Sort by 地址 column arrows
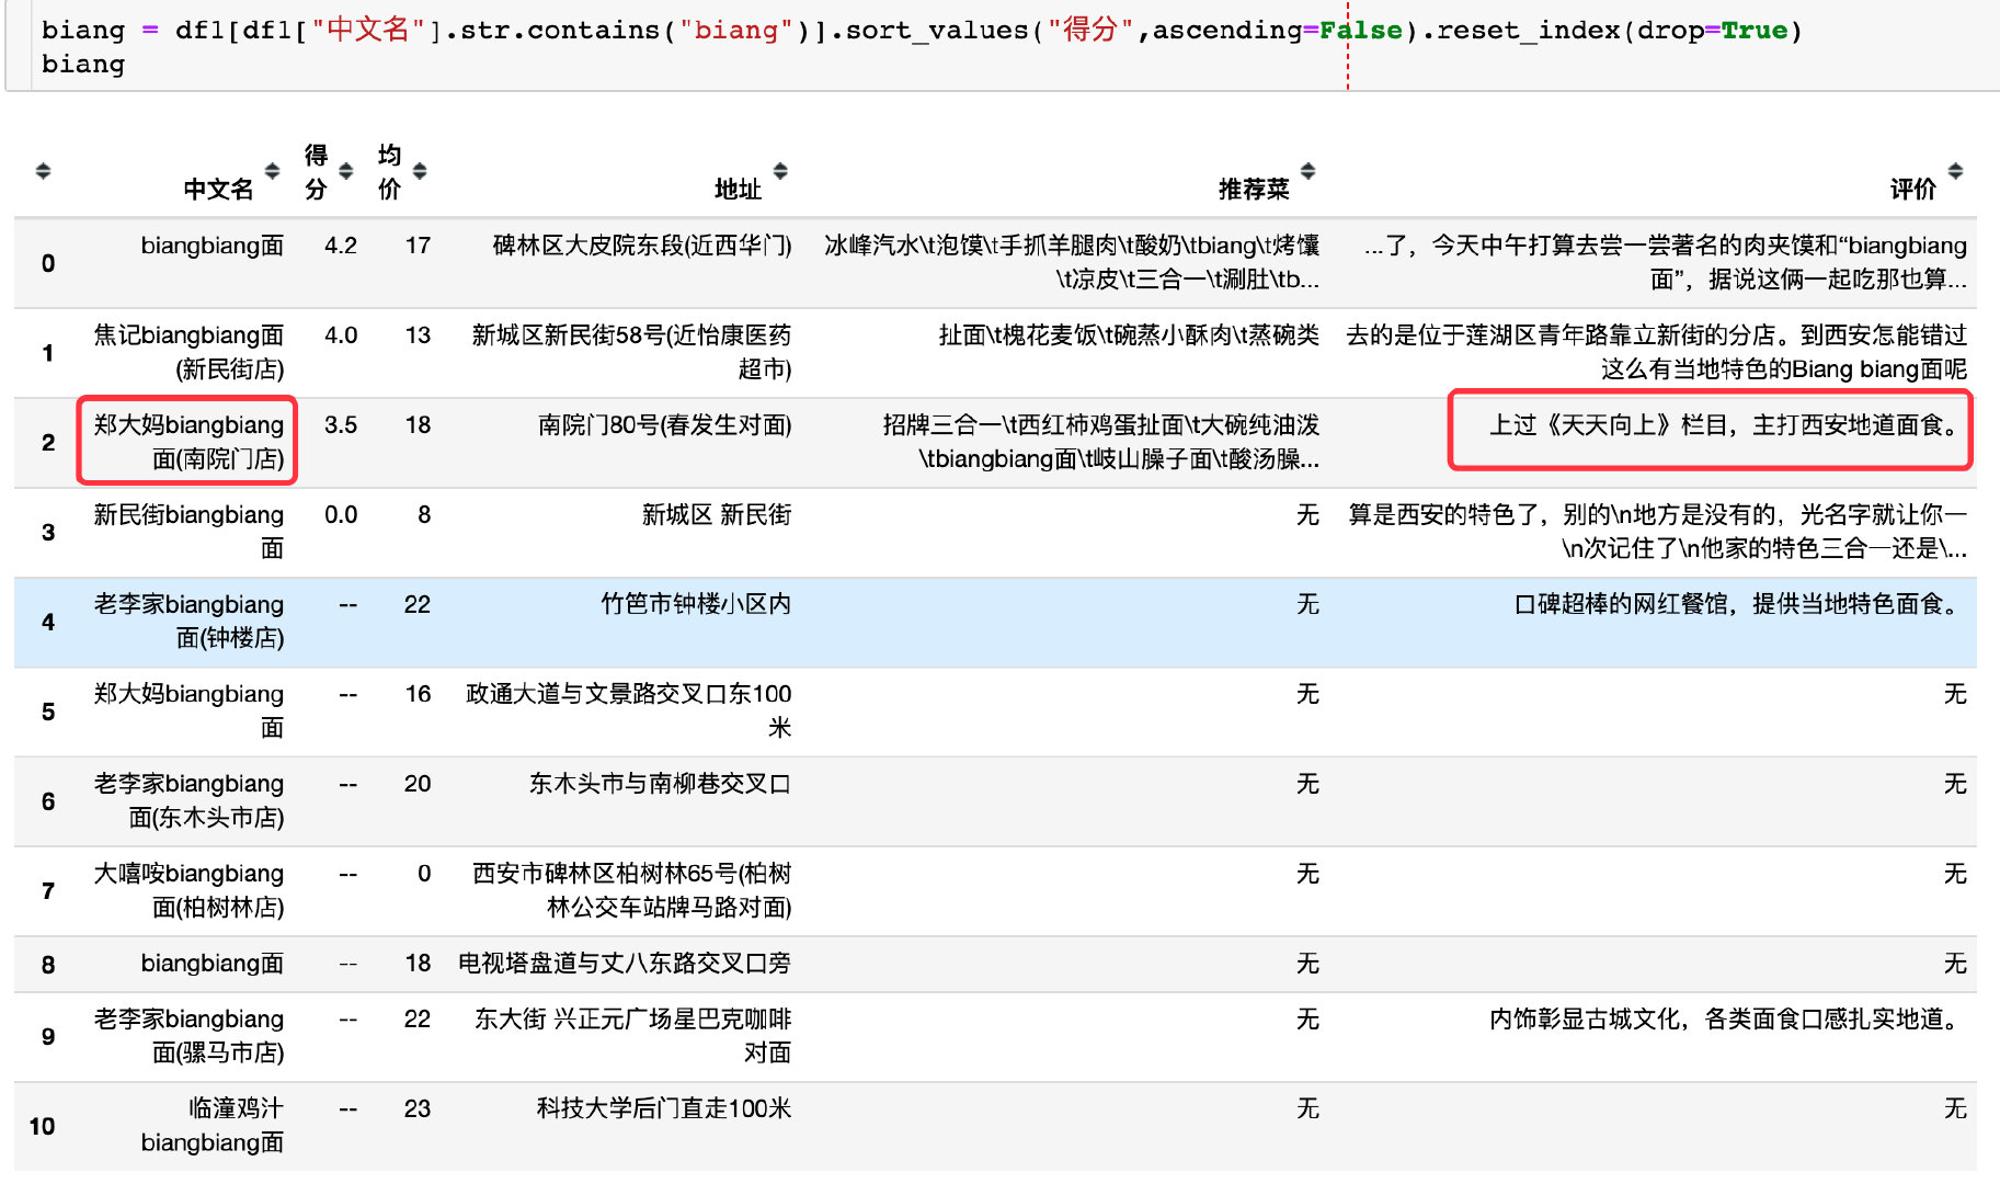2000x1184 pixels. click(781, 171)
